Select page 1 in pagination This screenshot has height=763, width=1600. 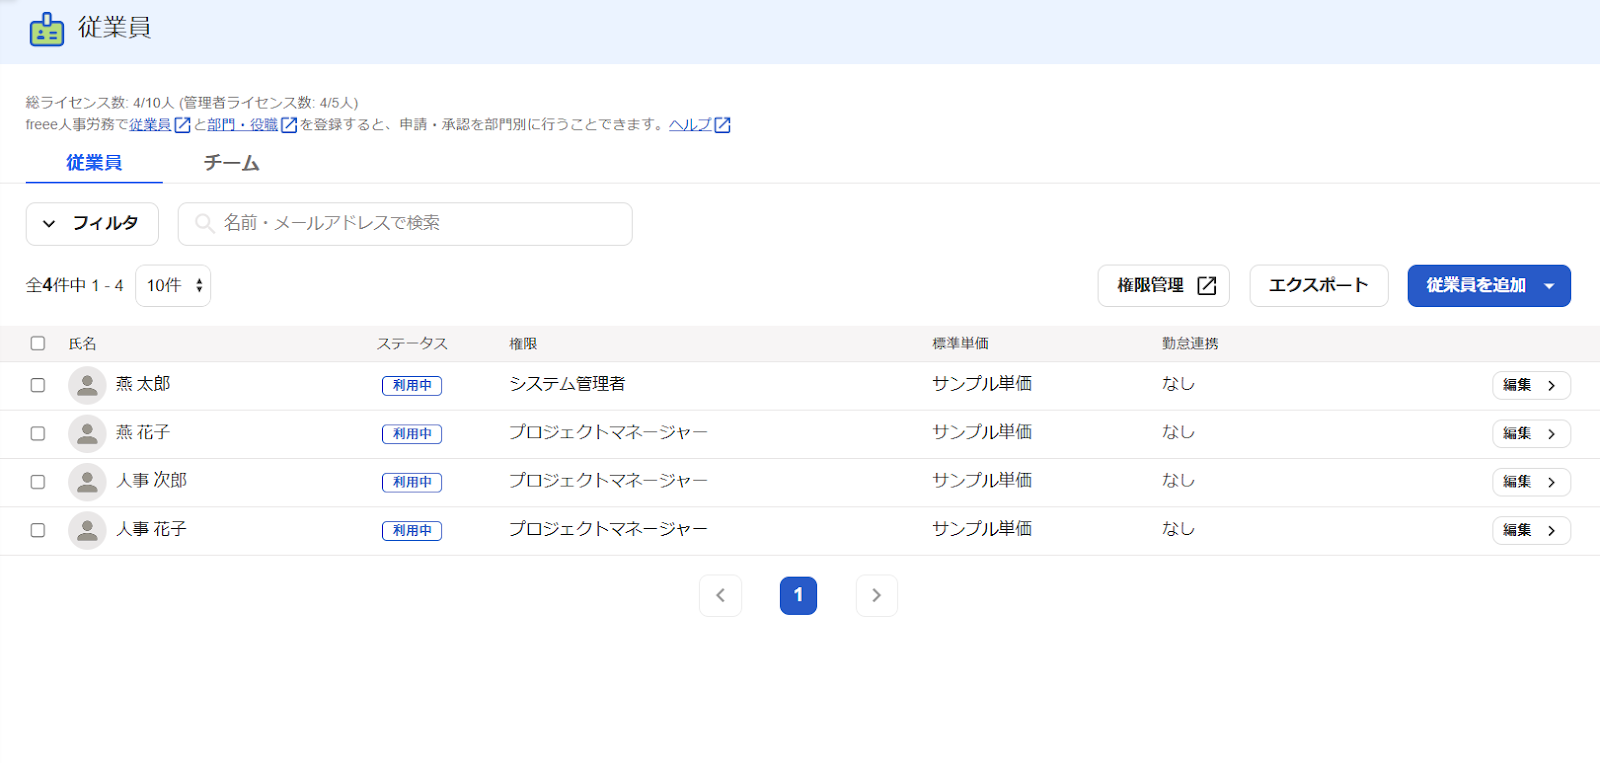pyautogui.click(x=798, y=595)
